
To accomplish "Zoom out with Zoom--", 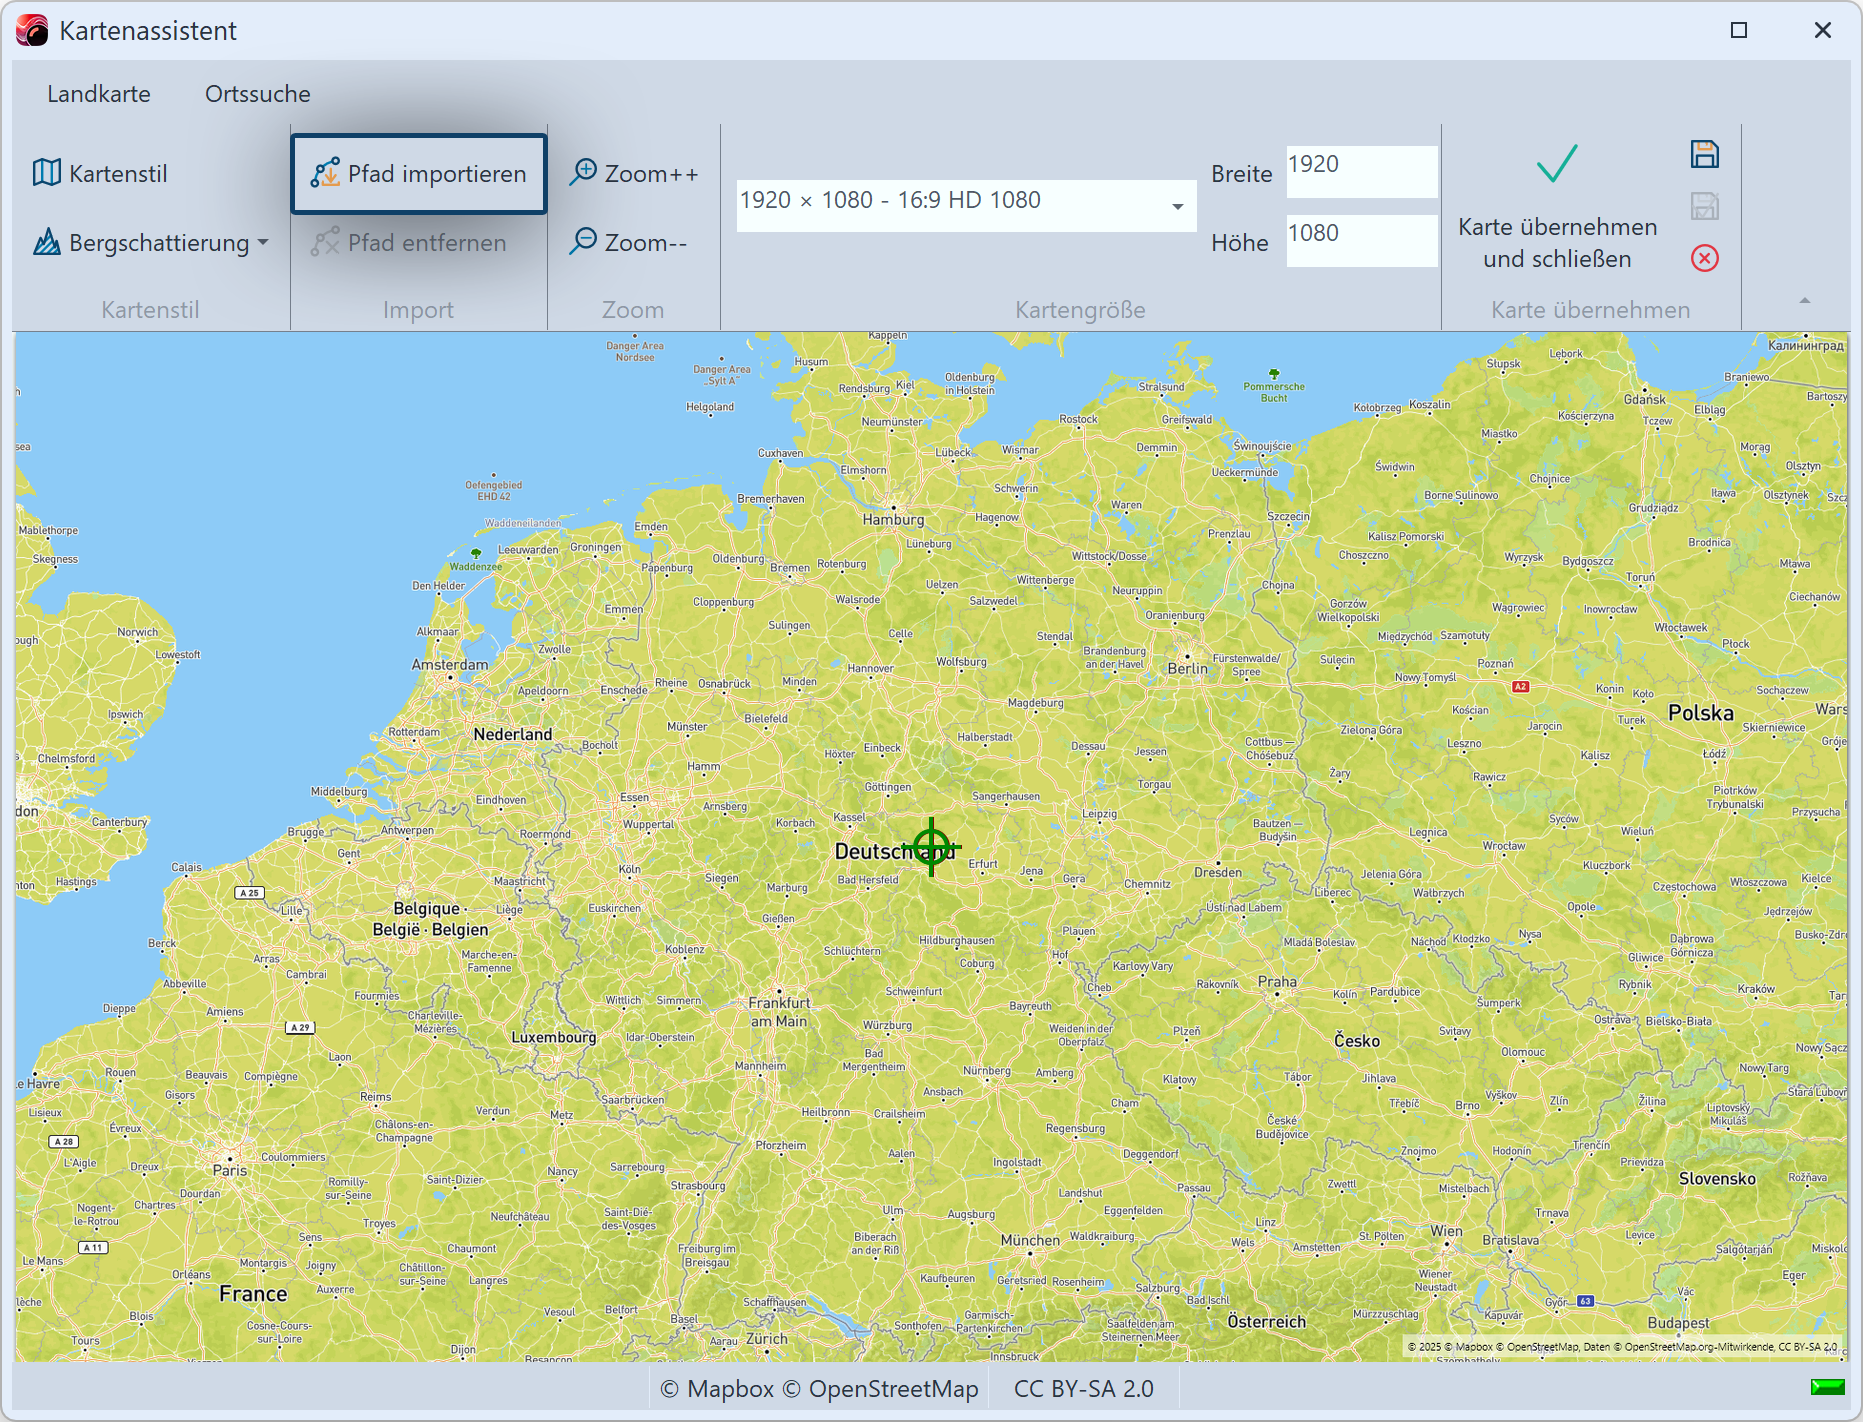I will tap(628, 243).
